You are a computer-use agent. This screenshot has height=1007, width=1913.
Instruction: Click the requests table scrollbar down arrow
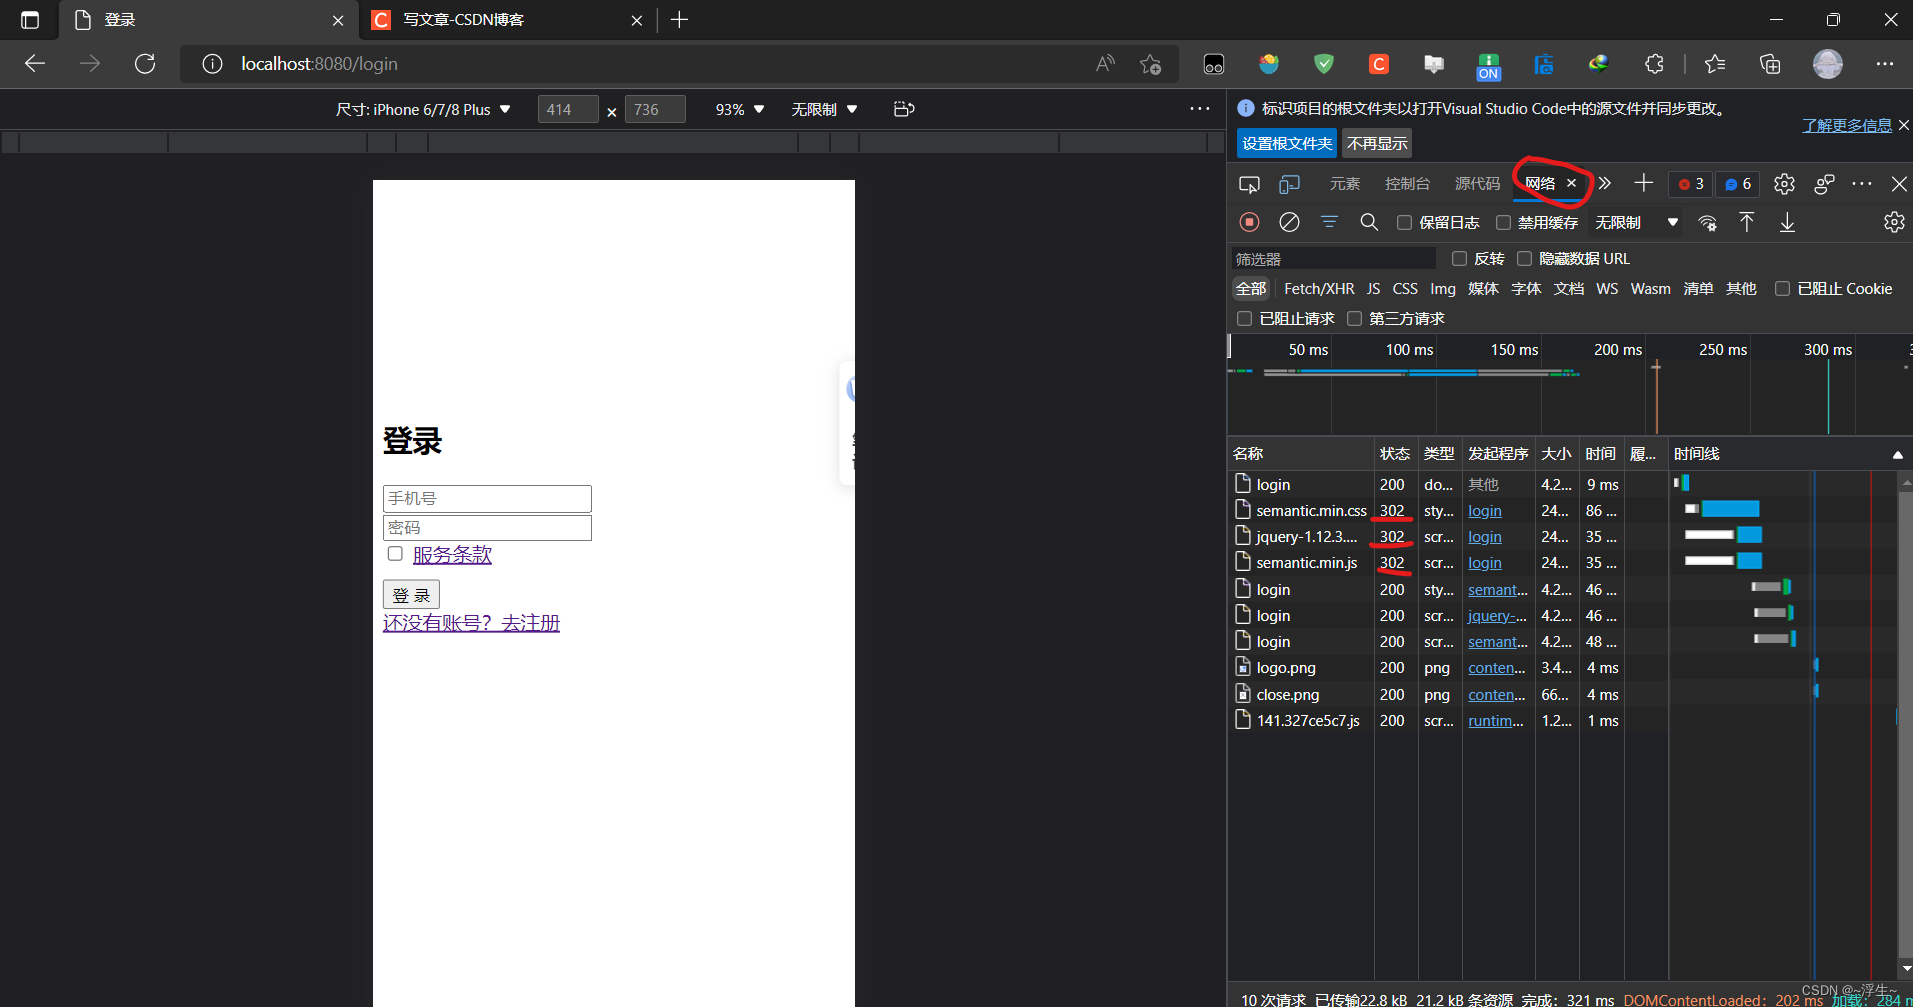tap(1906, 968)
